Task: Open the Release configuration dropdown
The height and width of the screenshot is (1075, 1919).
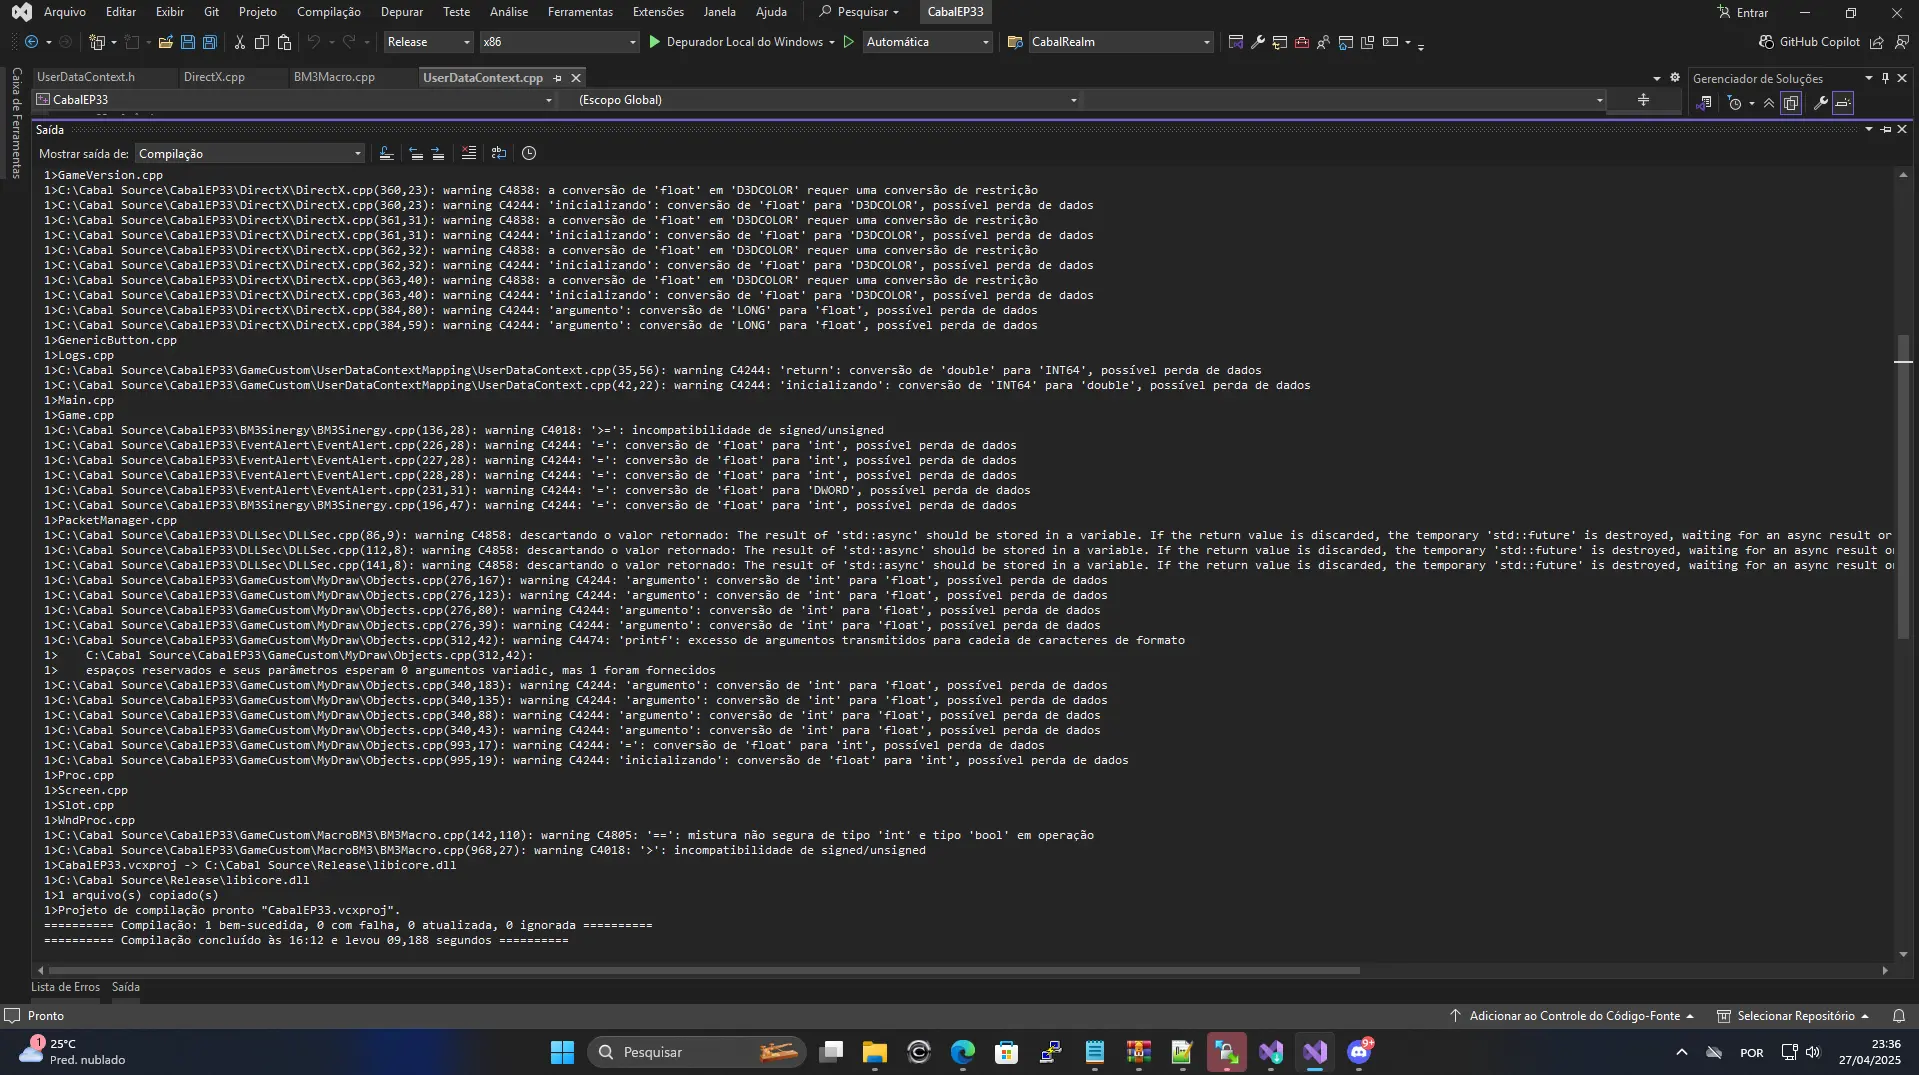Action: (x=428, y=42)
